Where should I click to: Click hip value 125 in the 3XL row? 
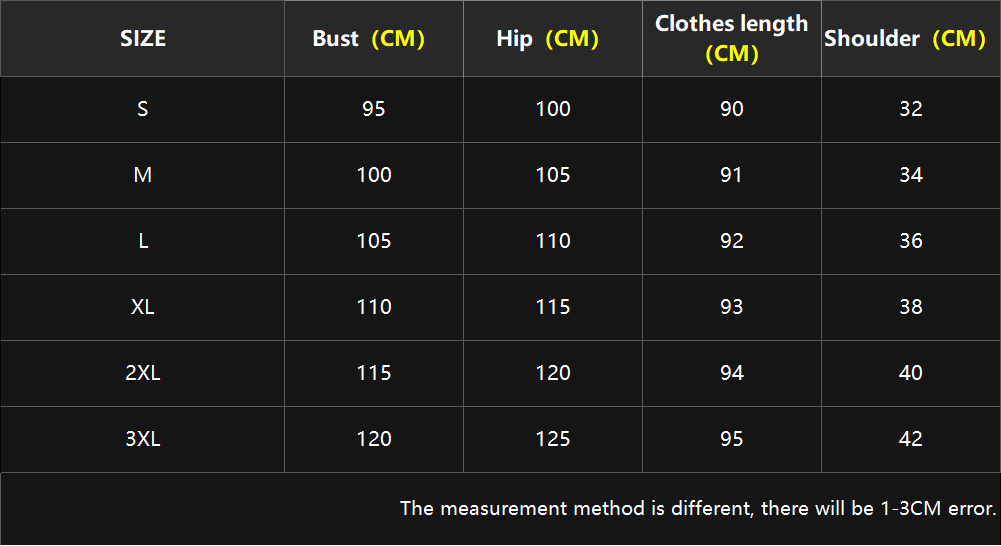click(553, 439)
